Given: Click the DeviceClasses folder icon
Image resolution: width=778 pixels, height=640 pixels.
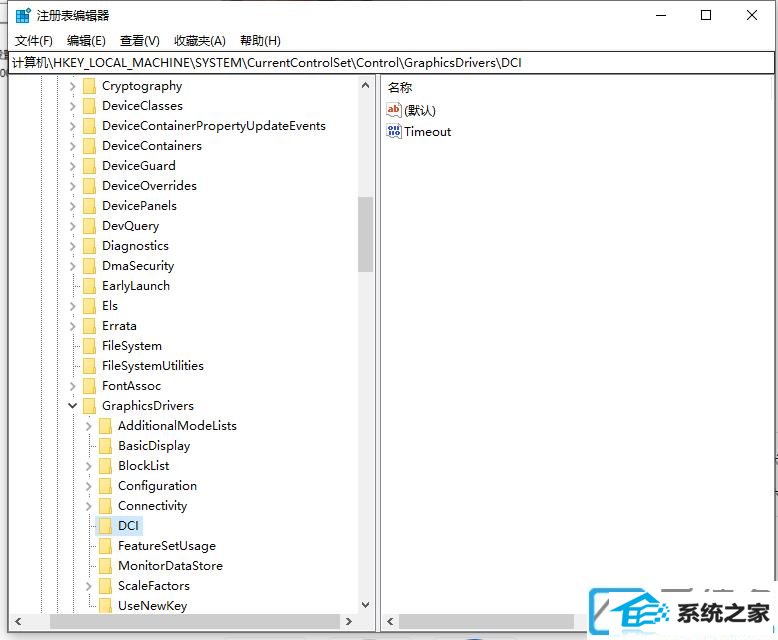Looking at the screenshot, I should (89, 106).
